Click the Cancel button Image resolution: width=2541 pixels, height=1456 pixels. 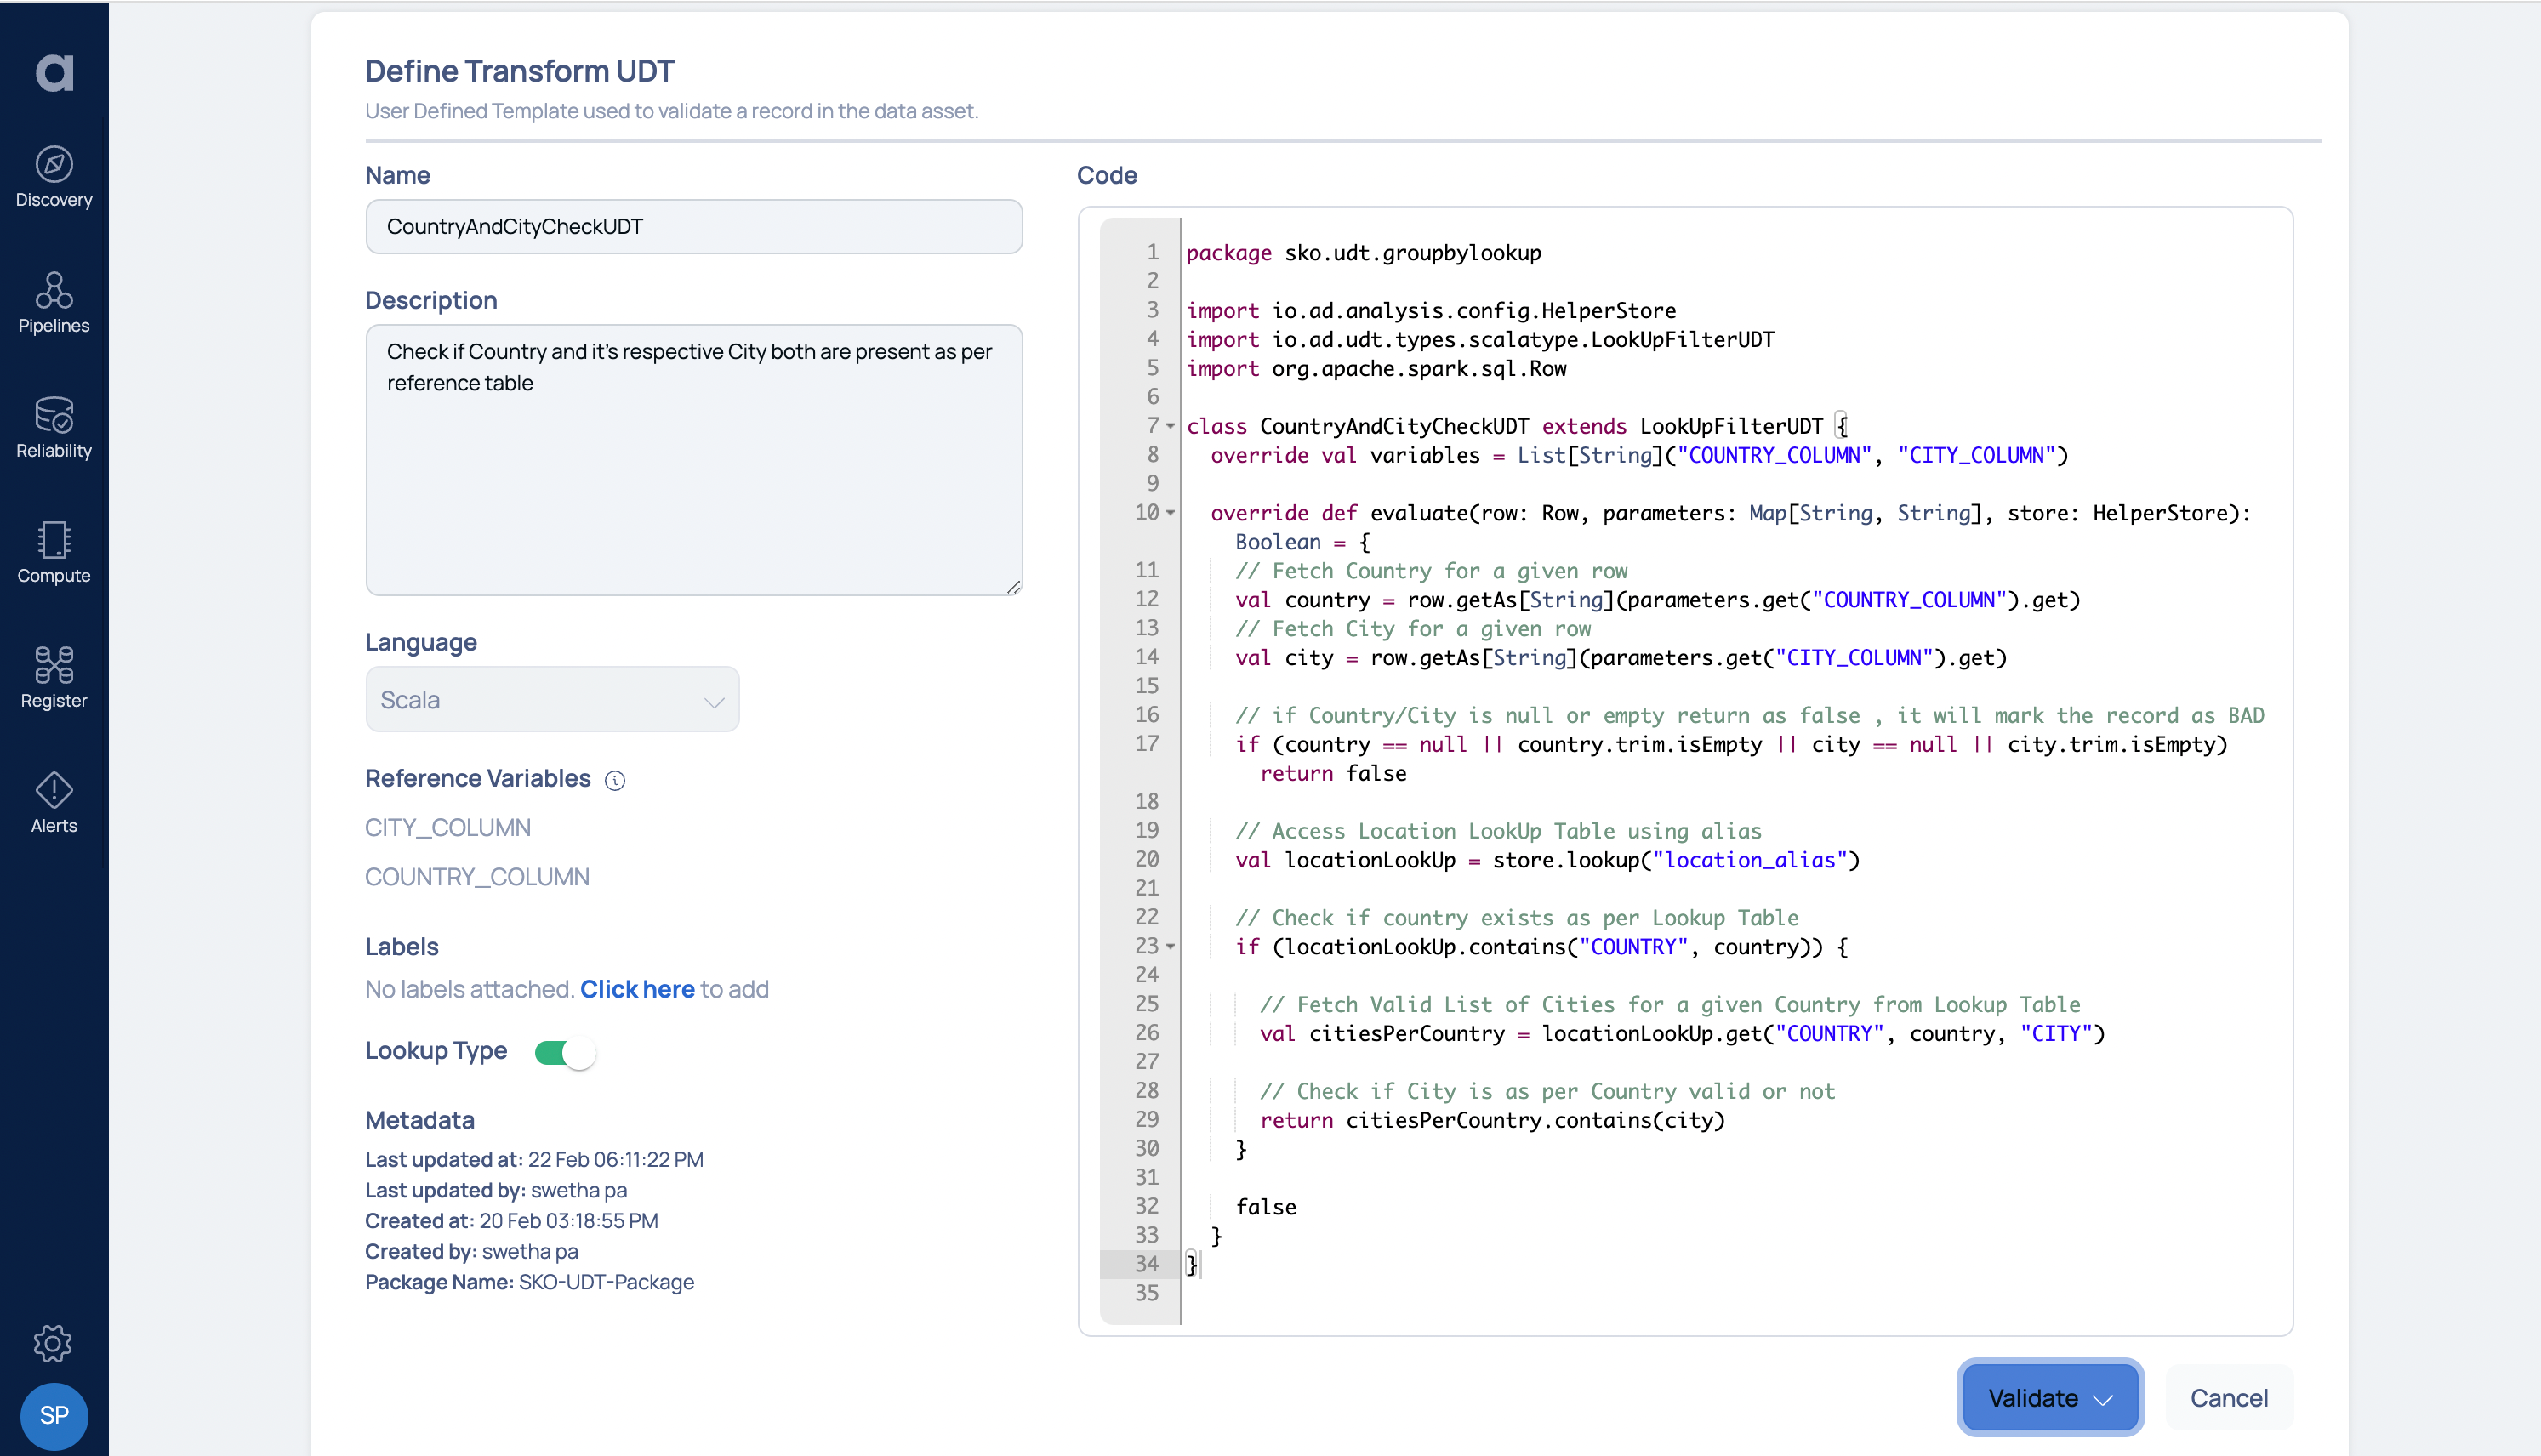click(x=2229, y=1398)
